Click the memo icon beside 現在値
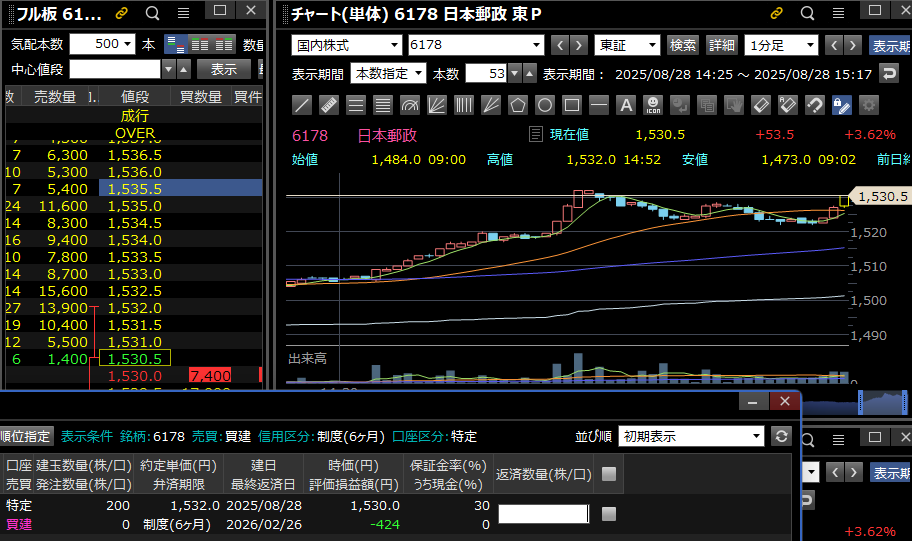The height and width of the screenshot is (541, 912). pos(536,134)
